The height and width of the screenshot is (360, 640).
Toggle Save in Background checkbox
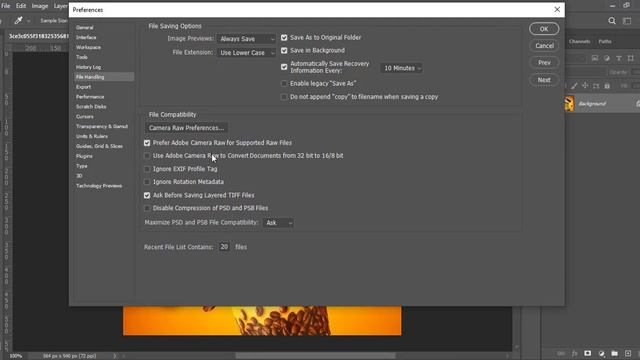coord(284,51)
